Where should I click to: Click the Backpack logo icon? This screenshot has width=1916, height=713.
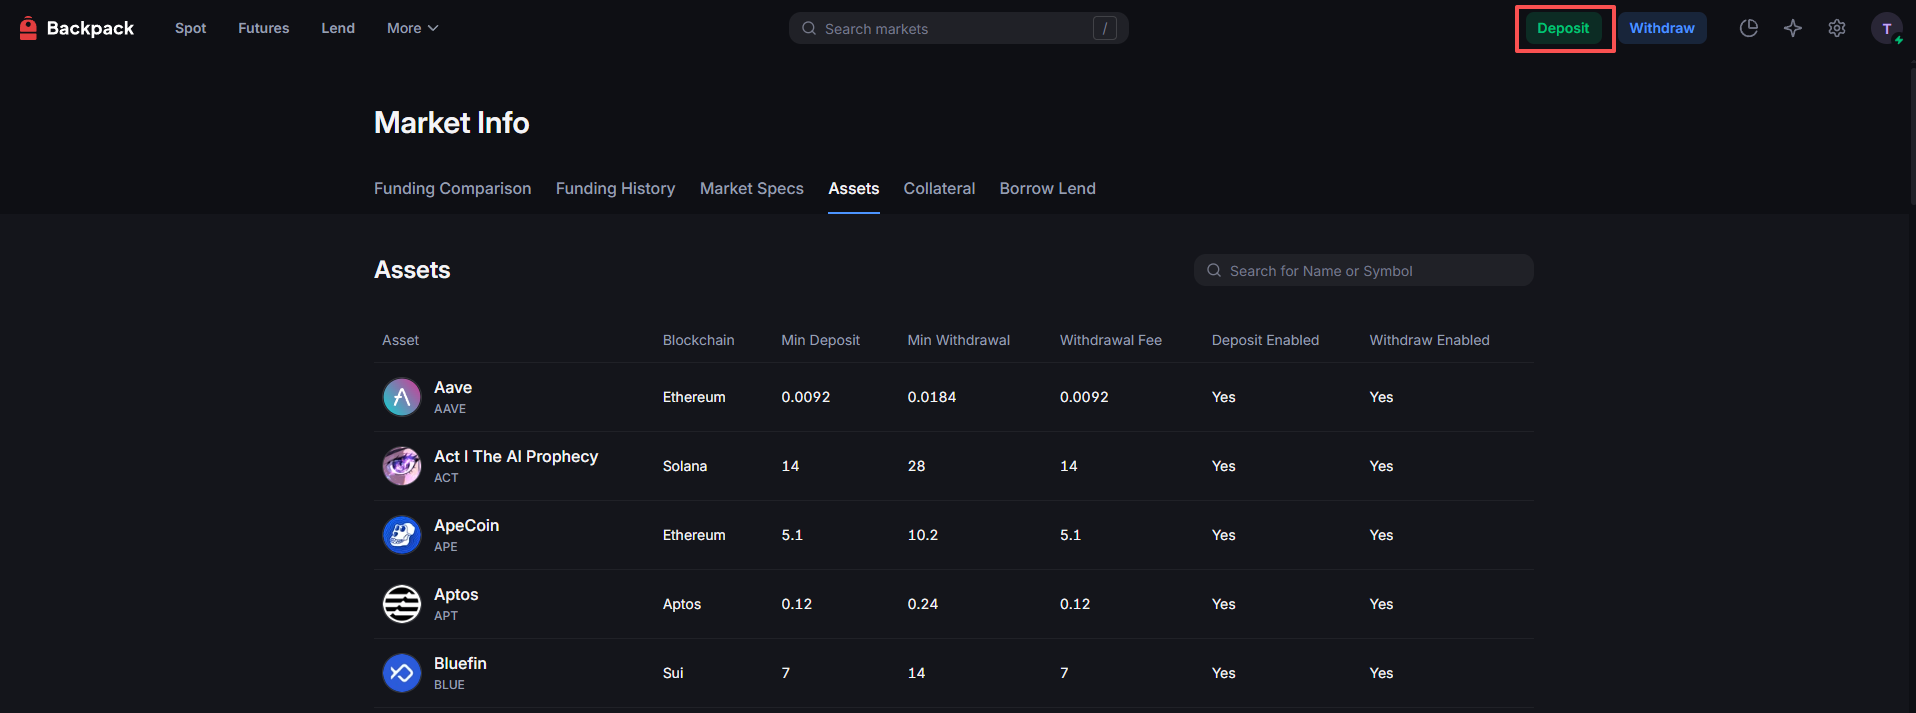pyautogui.click(x=28, y=28)
